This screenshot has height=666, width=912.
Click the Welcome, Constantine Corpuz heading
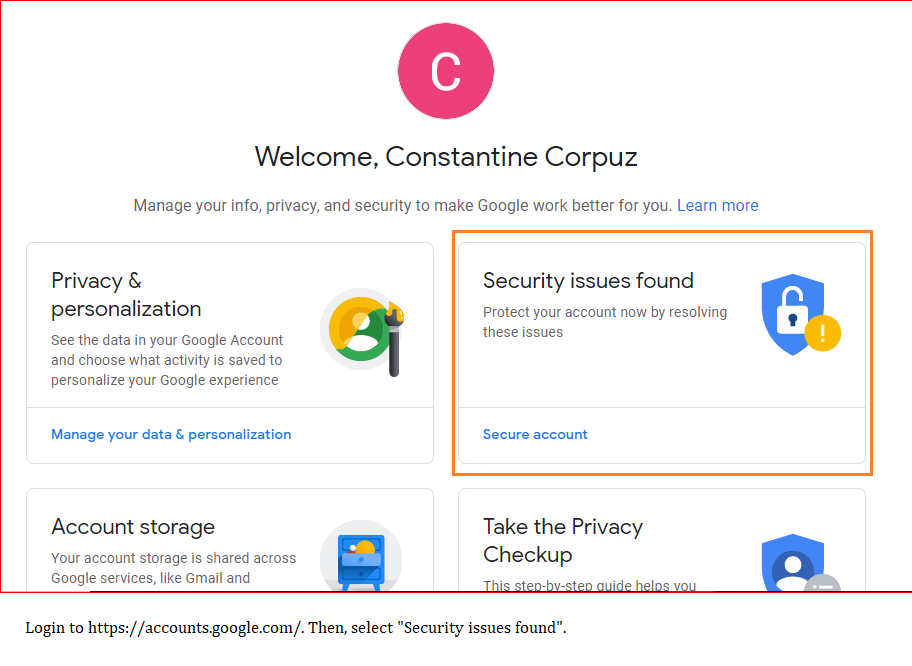tap(446, 156)
